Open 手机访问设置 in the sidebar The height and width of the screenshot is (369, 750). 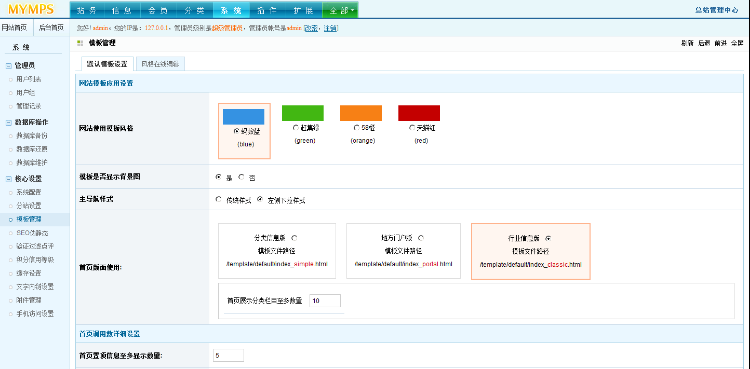[x=35, y=314]
